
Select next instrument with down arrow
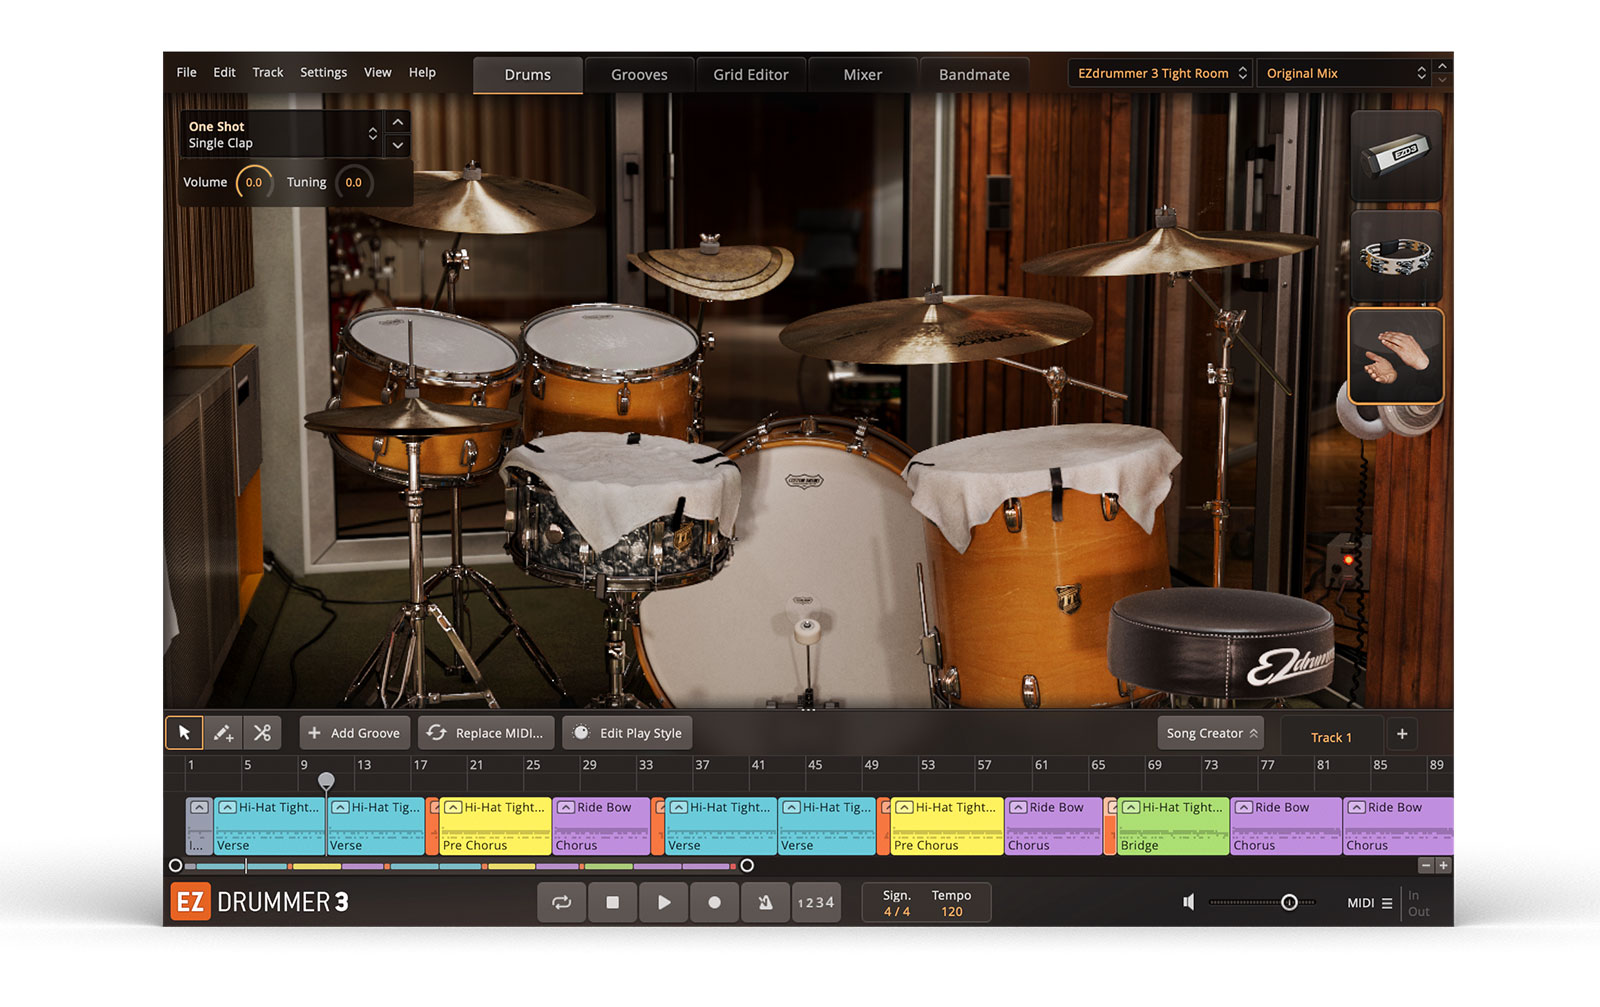pos(398,146)
